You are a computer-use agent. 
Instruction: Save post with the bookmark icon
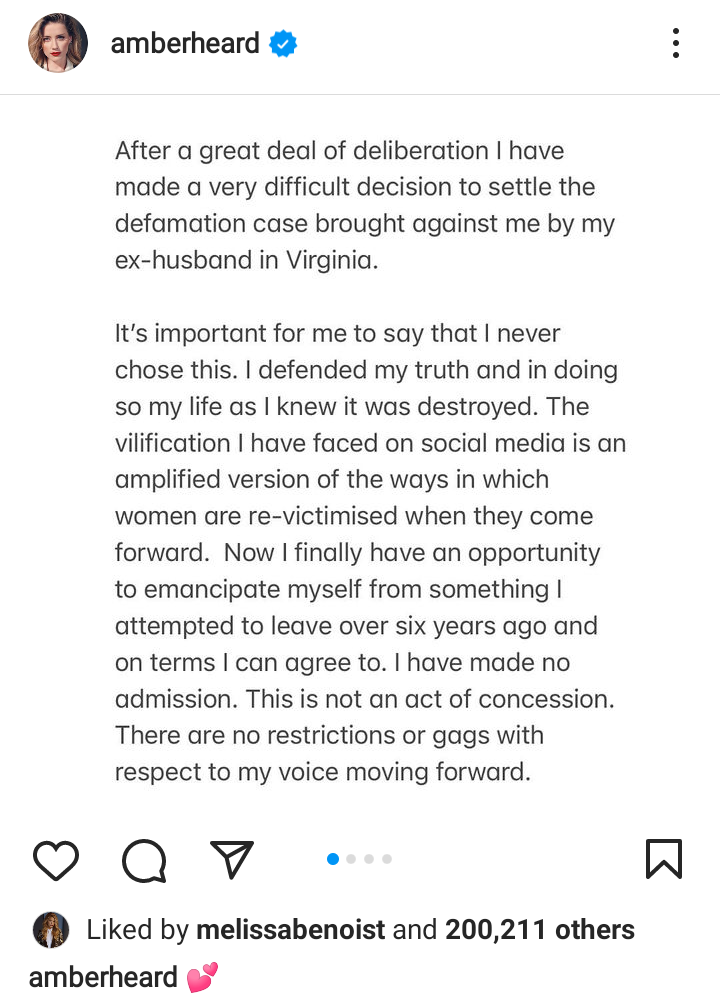coord(664,860)
